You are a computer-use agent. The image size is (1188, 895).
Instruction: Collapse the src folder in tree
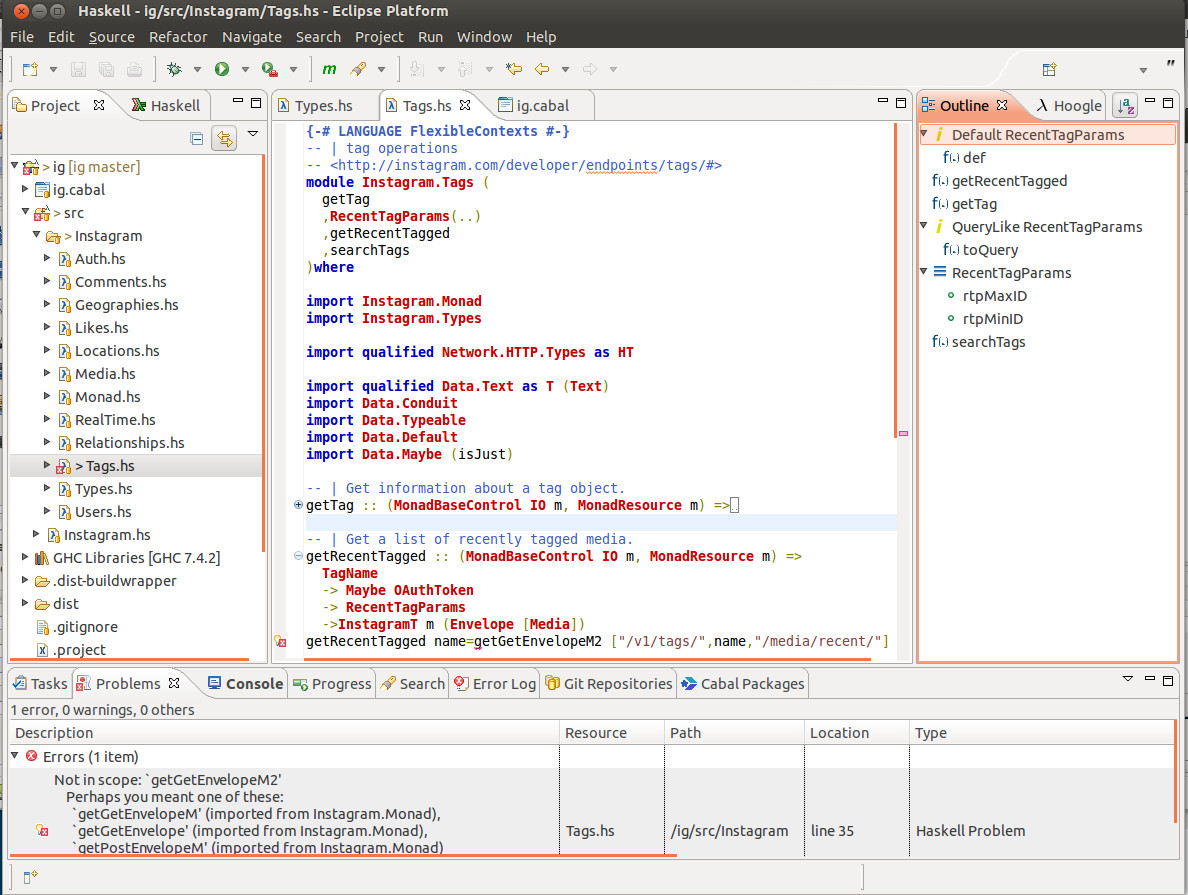[25, 212]
